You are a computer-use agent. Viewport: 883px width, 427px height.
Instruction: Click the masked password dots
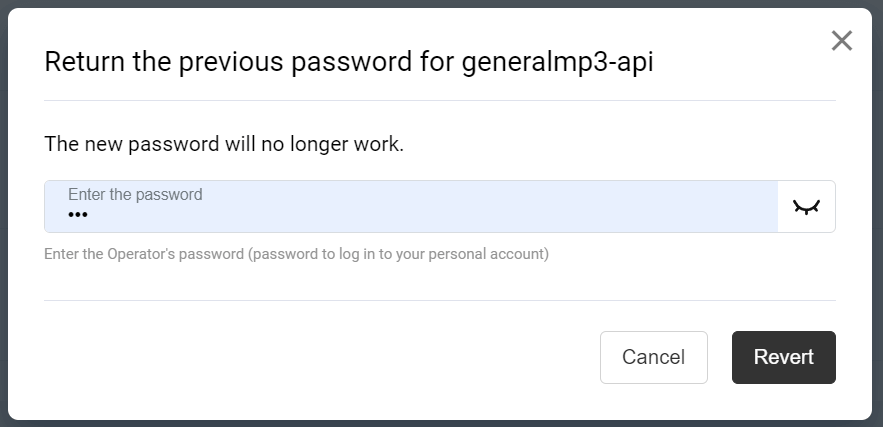pyautogui.click(x=78, y=215)
